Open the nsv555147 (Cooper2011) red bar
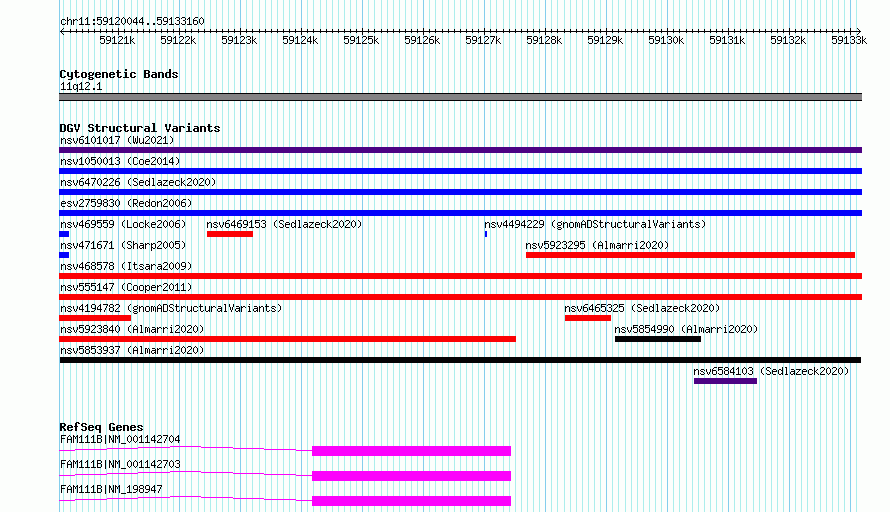Screen dimensions: 890x512 coord(460,297)
